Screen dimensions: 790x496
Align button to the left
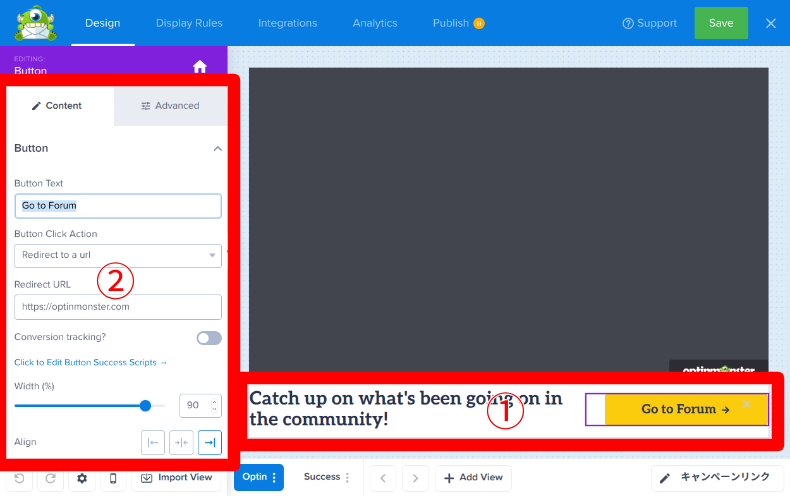[153, 441]
